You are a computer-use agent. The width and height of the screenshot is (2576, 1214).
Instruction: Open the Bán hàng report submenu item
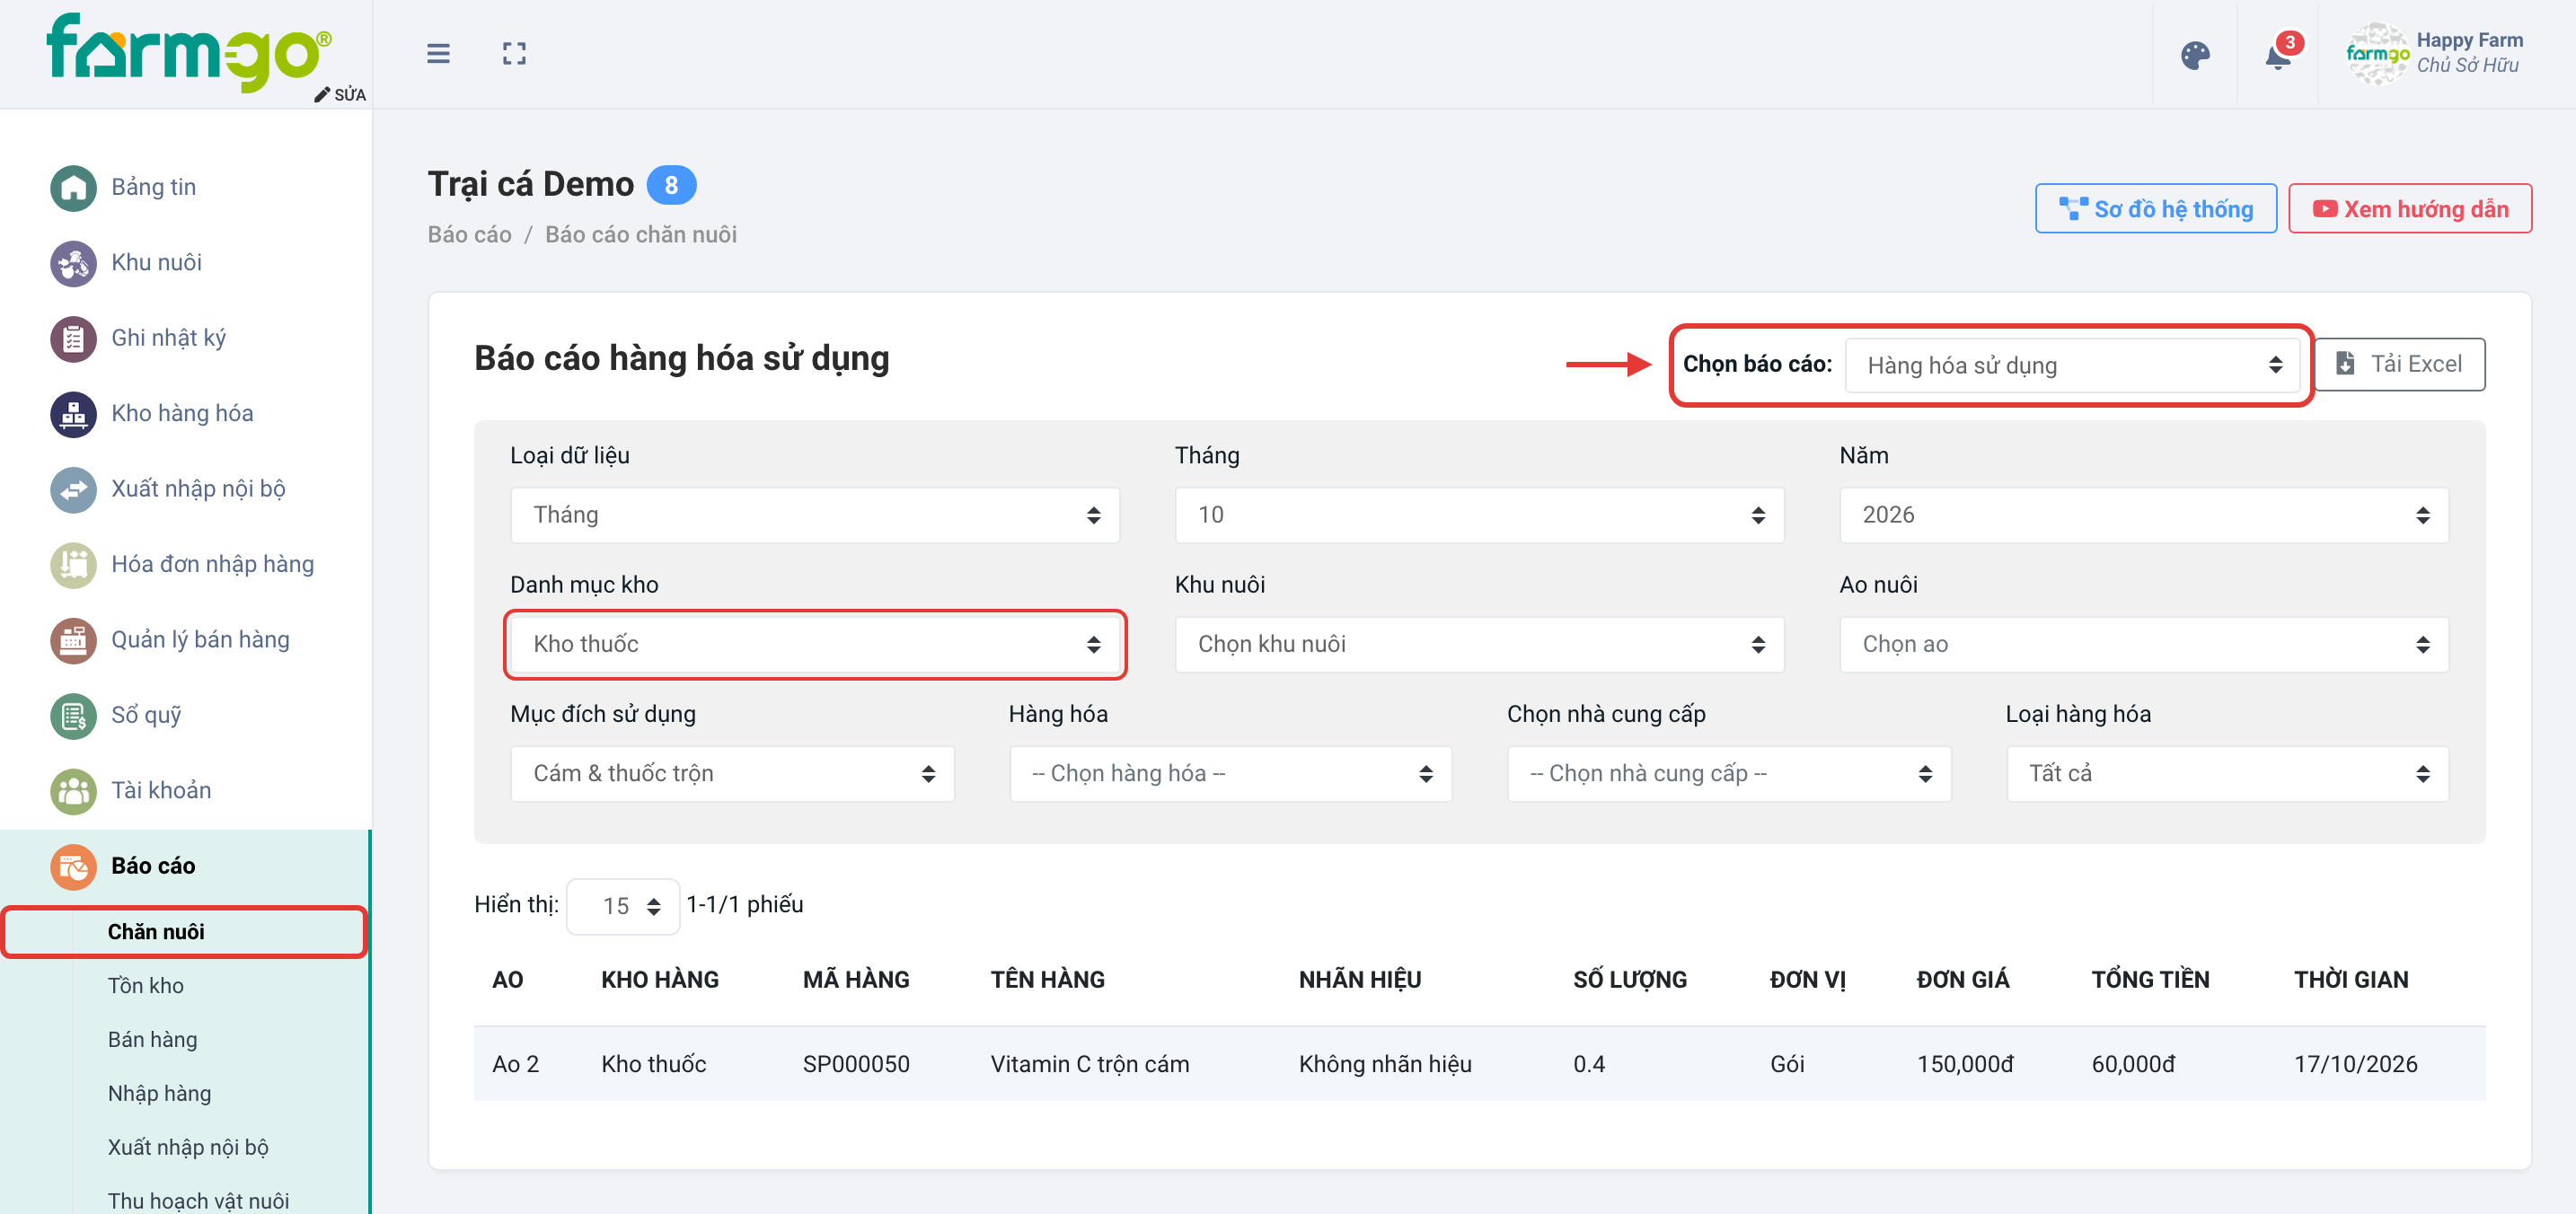point(153,1039)
